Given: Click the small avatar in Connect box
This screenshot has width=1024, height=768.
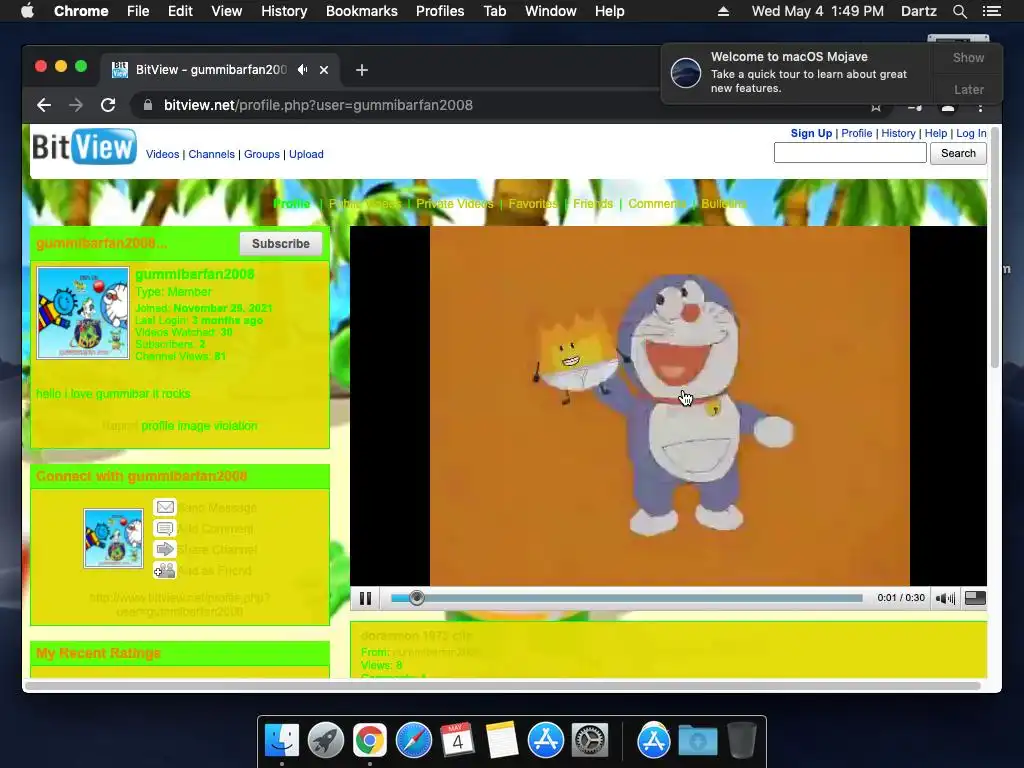Looking at the screenshot, I should click(x=113, y=539).
